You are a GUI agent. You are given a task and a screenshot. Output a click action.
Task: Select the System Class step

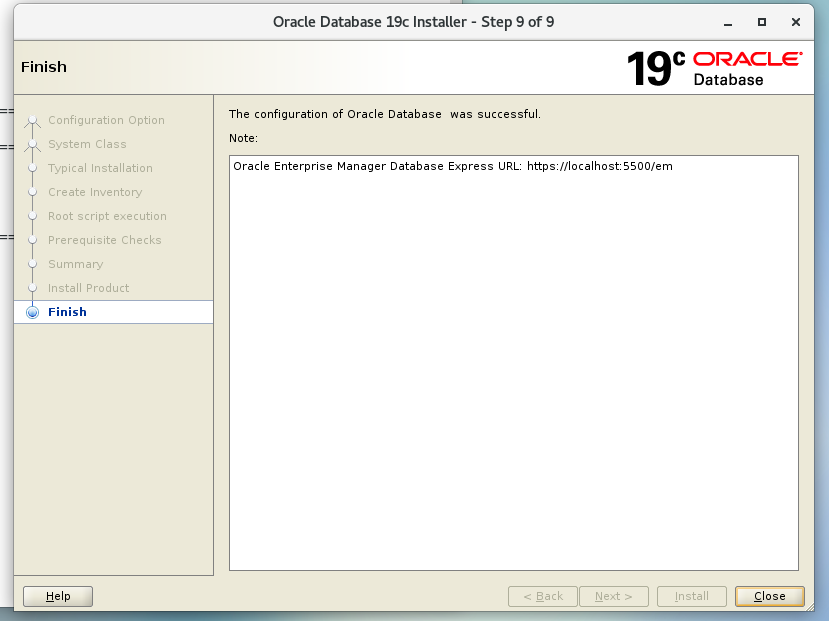tap(87, 144)
